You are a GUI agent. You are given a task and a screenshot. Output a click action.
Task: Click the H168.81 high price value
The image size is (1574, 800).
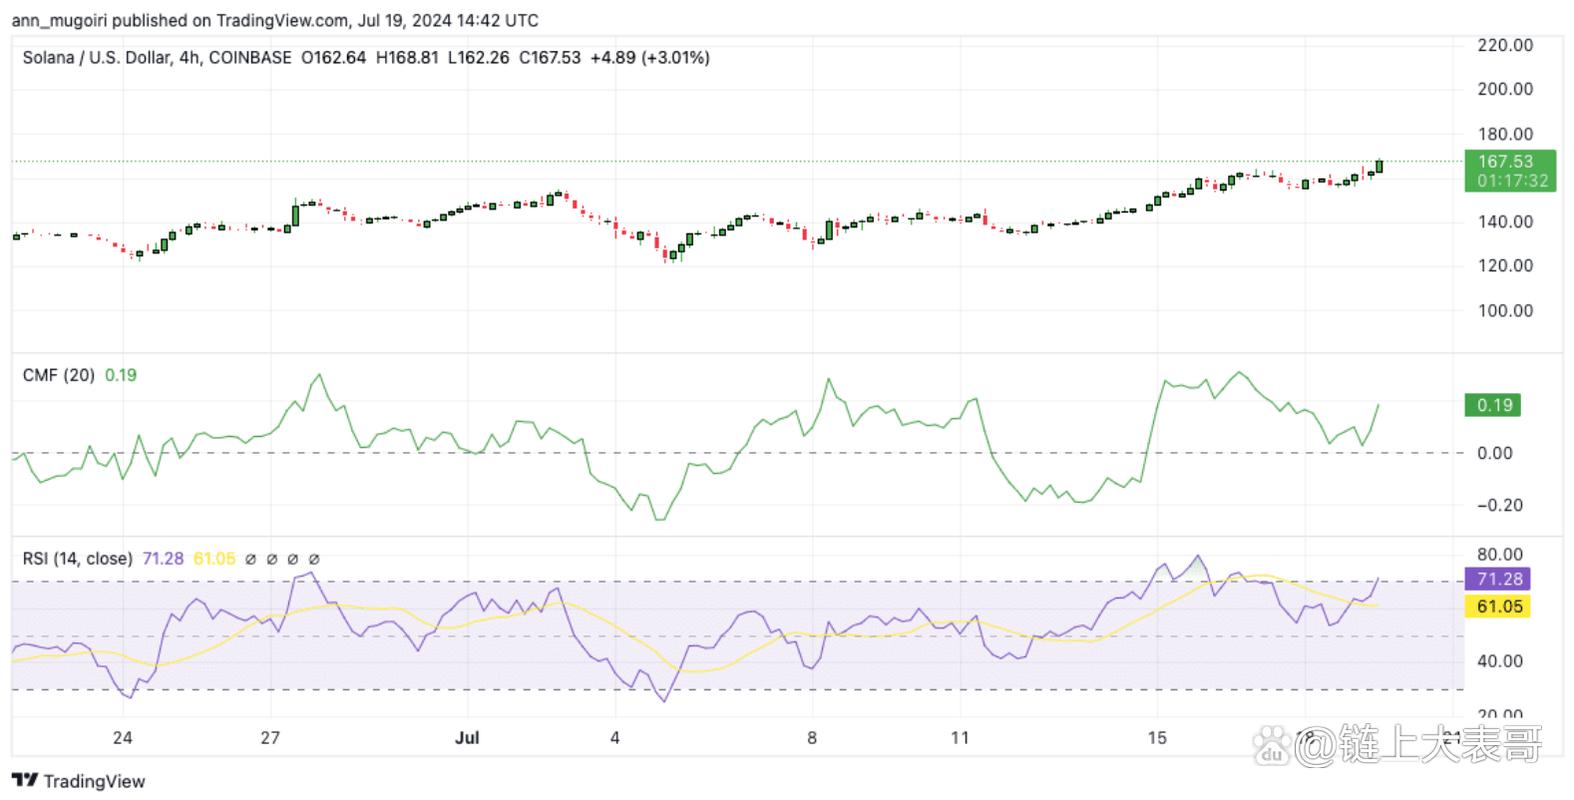[407, 58]
